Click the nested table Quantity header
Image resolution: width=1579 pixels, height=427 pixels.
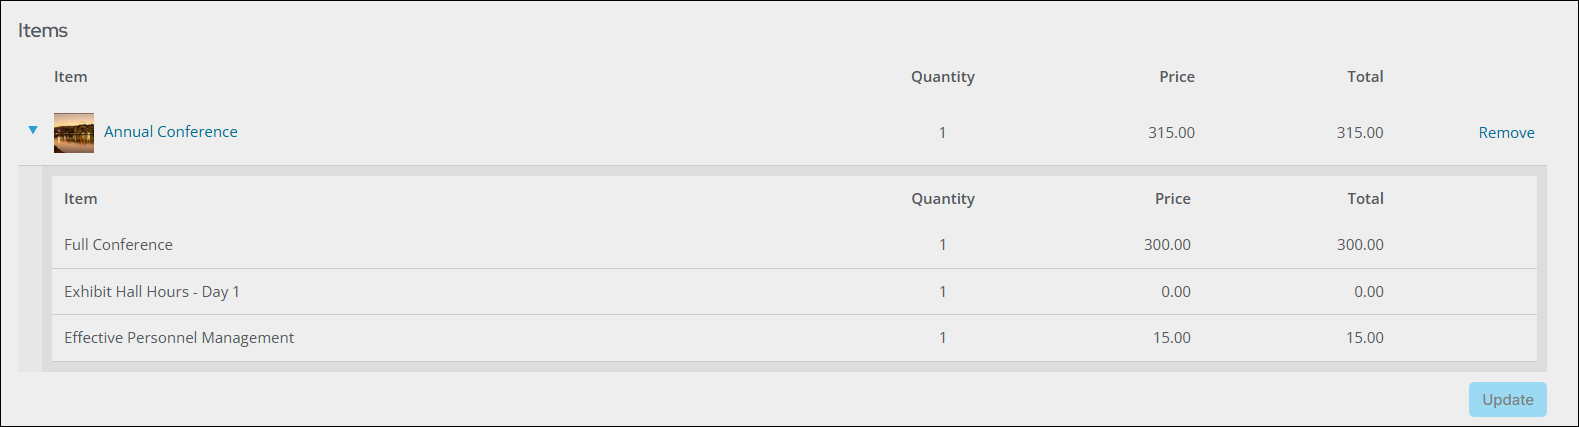pos(943,199)
